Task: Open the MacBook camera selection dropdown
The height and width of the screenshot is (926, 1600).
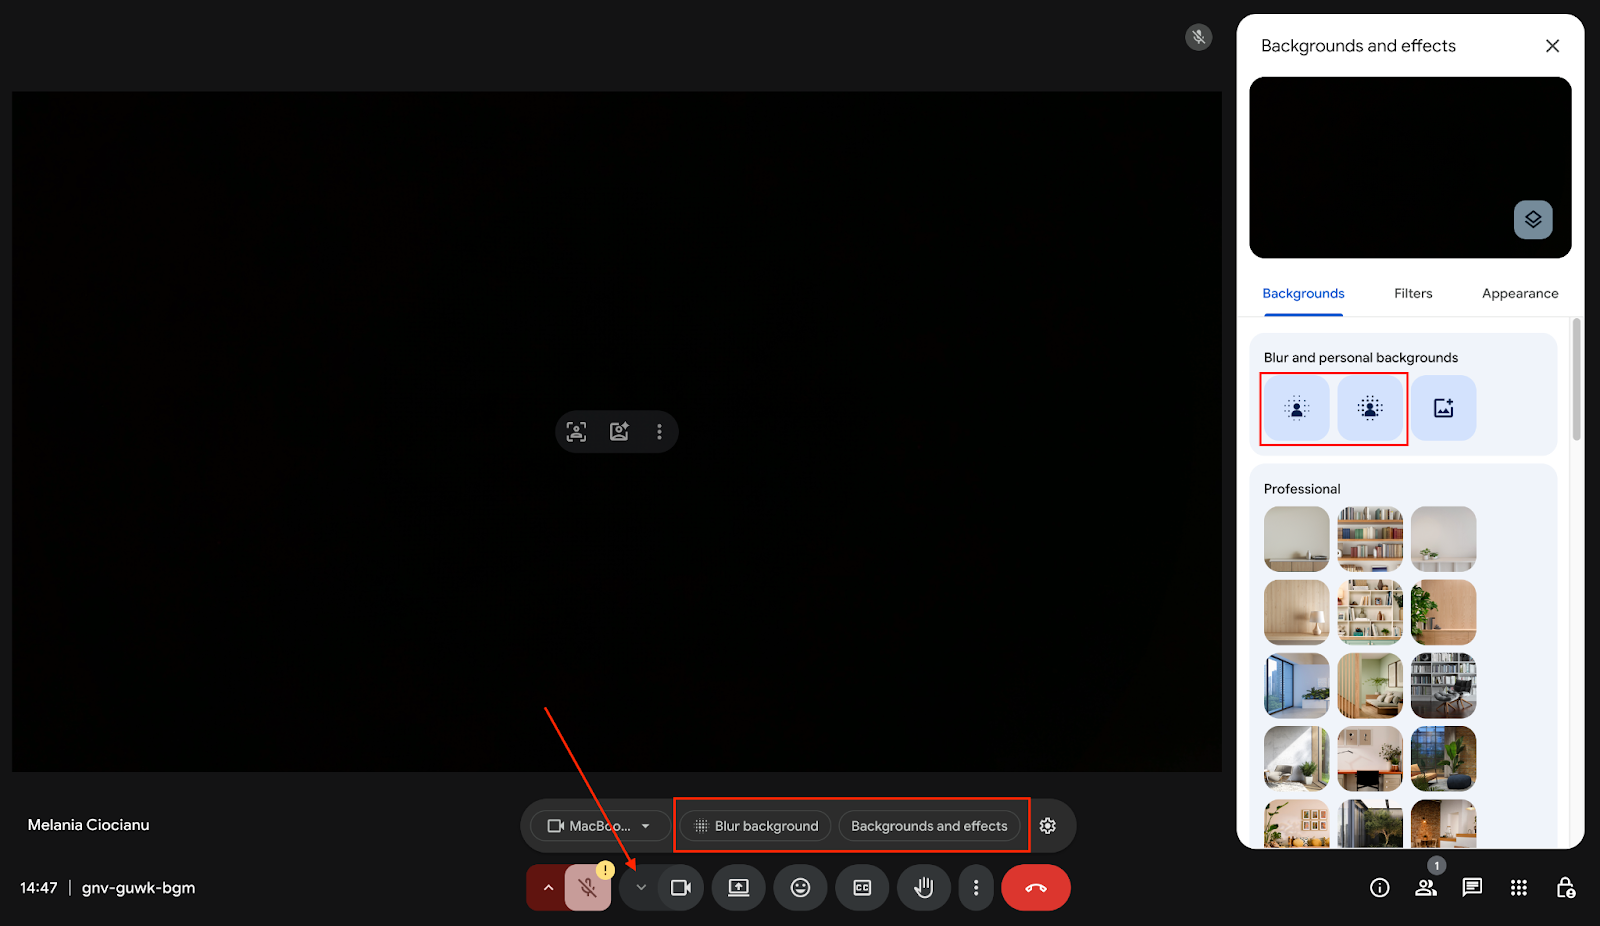Action: (x=599, y=826)
